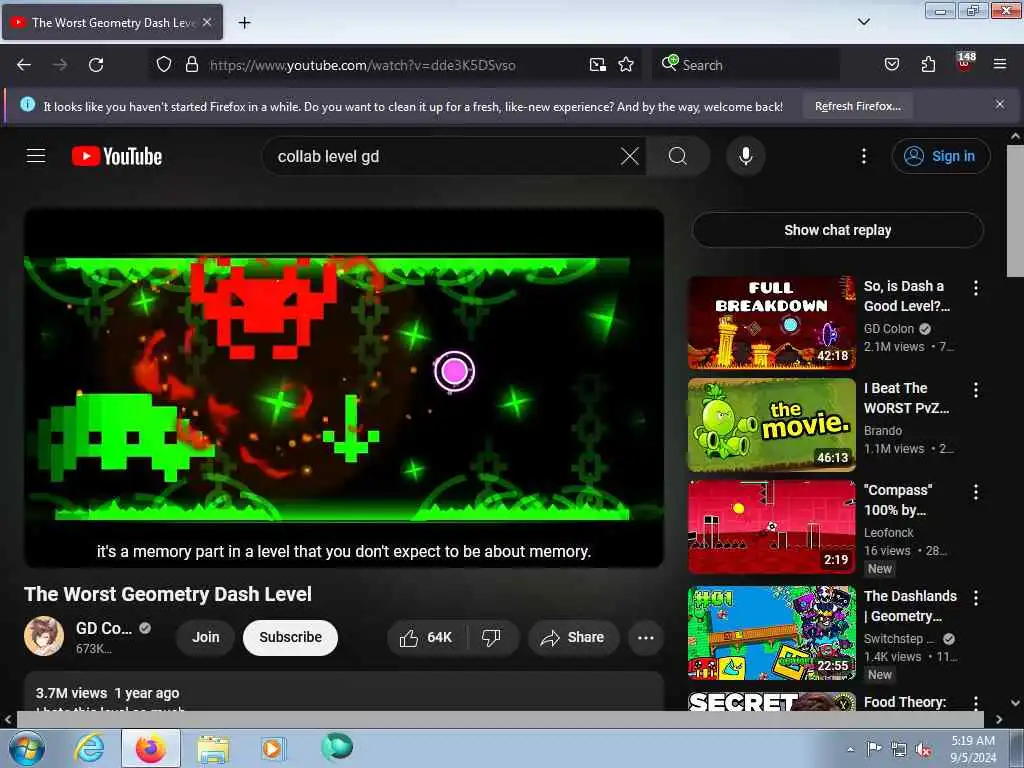Click Show chat replay button
The image size is (1024, 768).
[837, 230]
